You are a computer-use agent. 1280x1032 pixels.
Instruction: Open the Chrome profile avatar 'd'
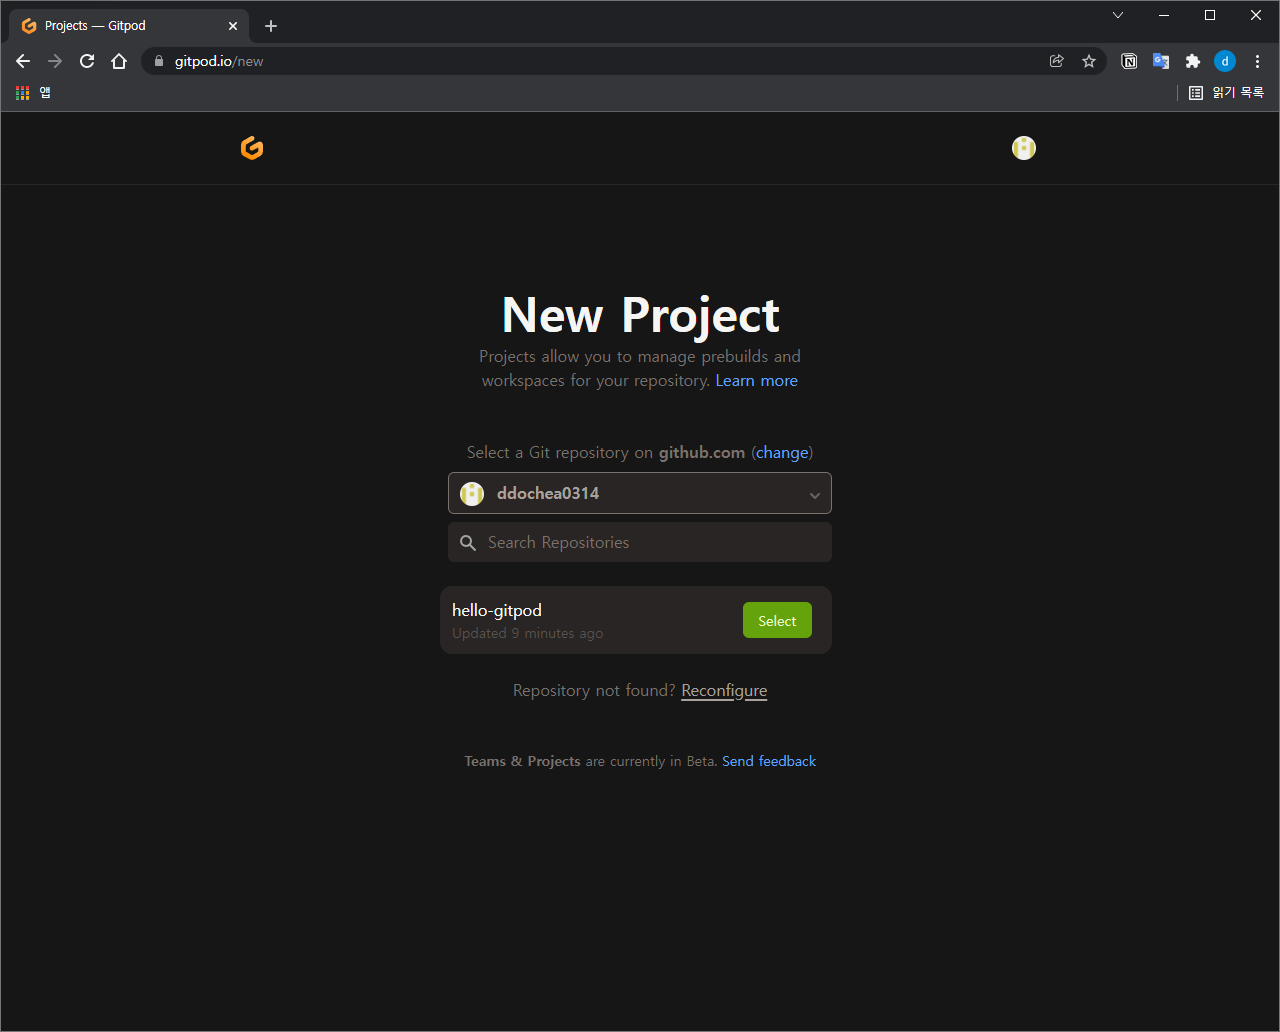point(1225,61)
